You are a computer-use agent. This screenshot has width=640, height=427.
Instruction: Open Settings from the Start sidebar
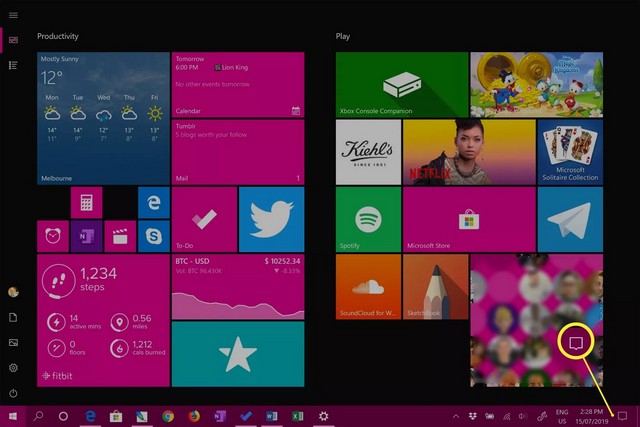[13, 368]
